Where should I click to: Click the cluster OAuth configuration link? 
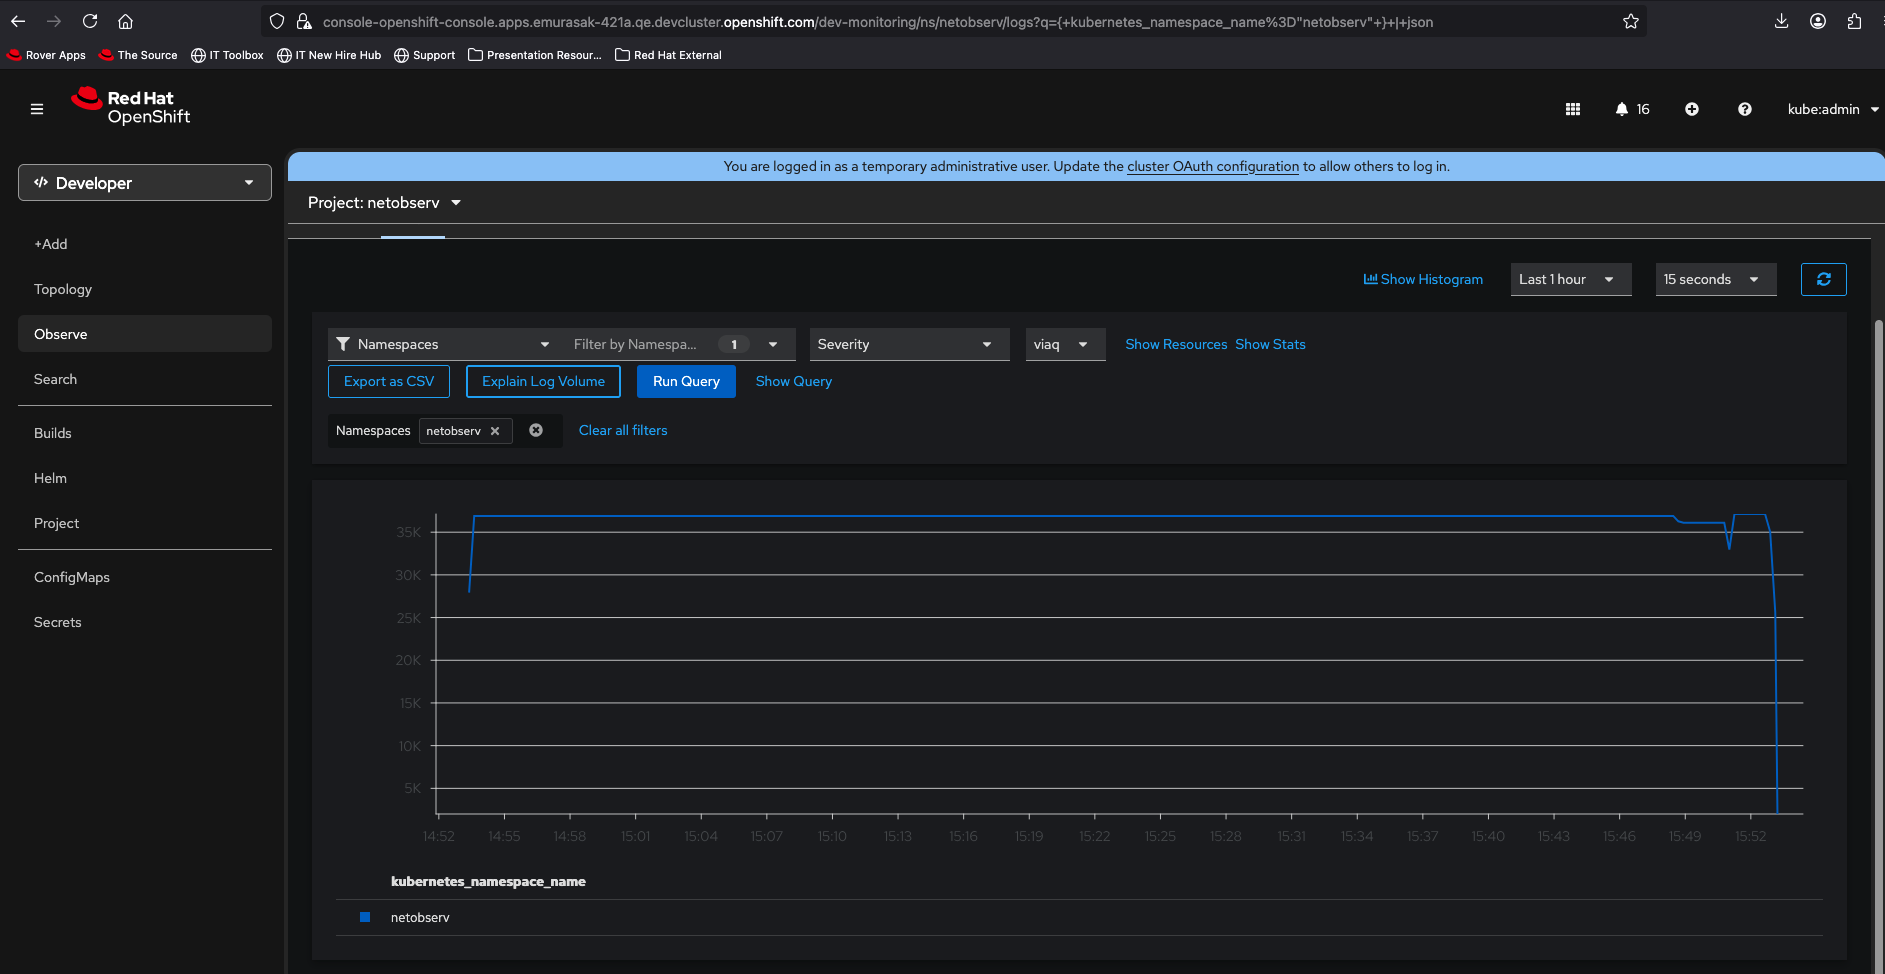coord(1212,166)
